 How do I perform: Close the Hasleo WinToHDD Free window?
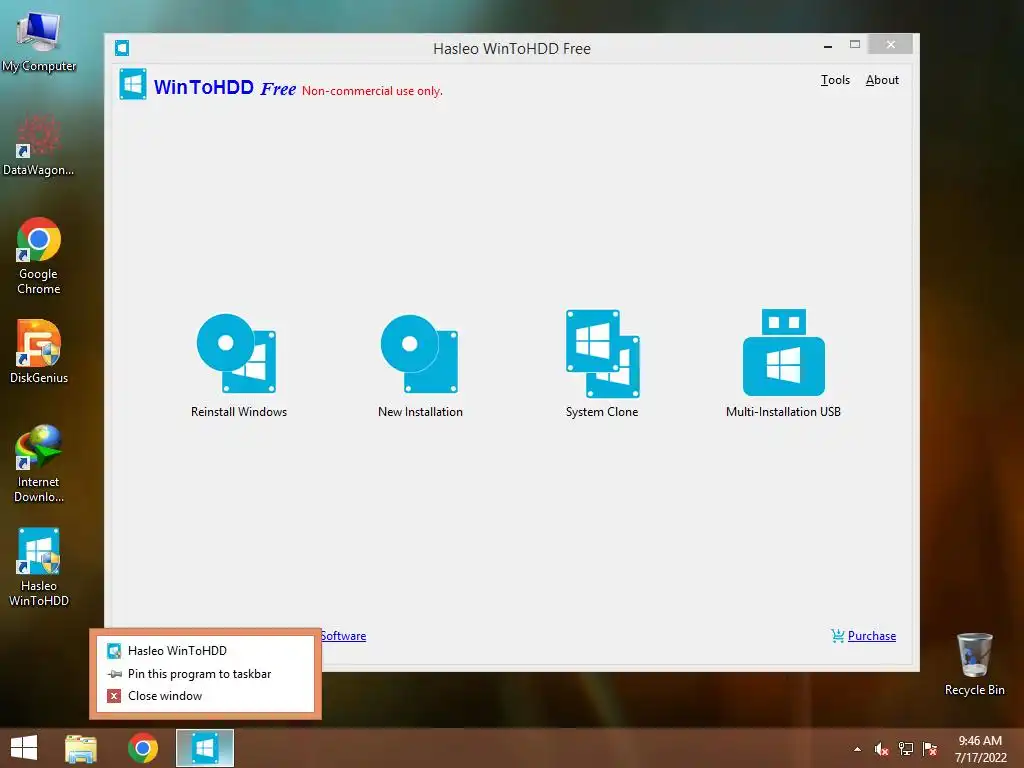(x=891, y=44)
